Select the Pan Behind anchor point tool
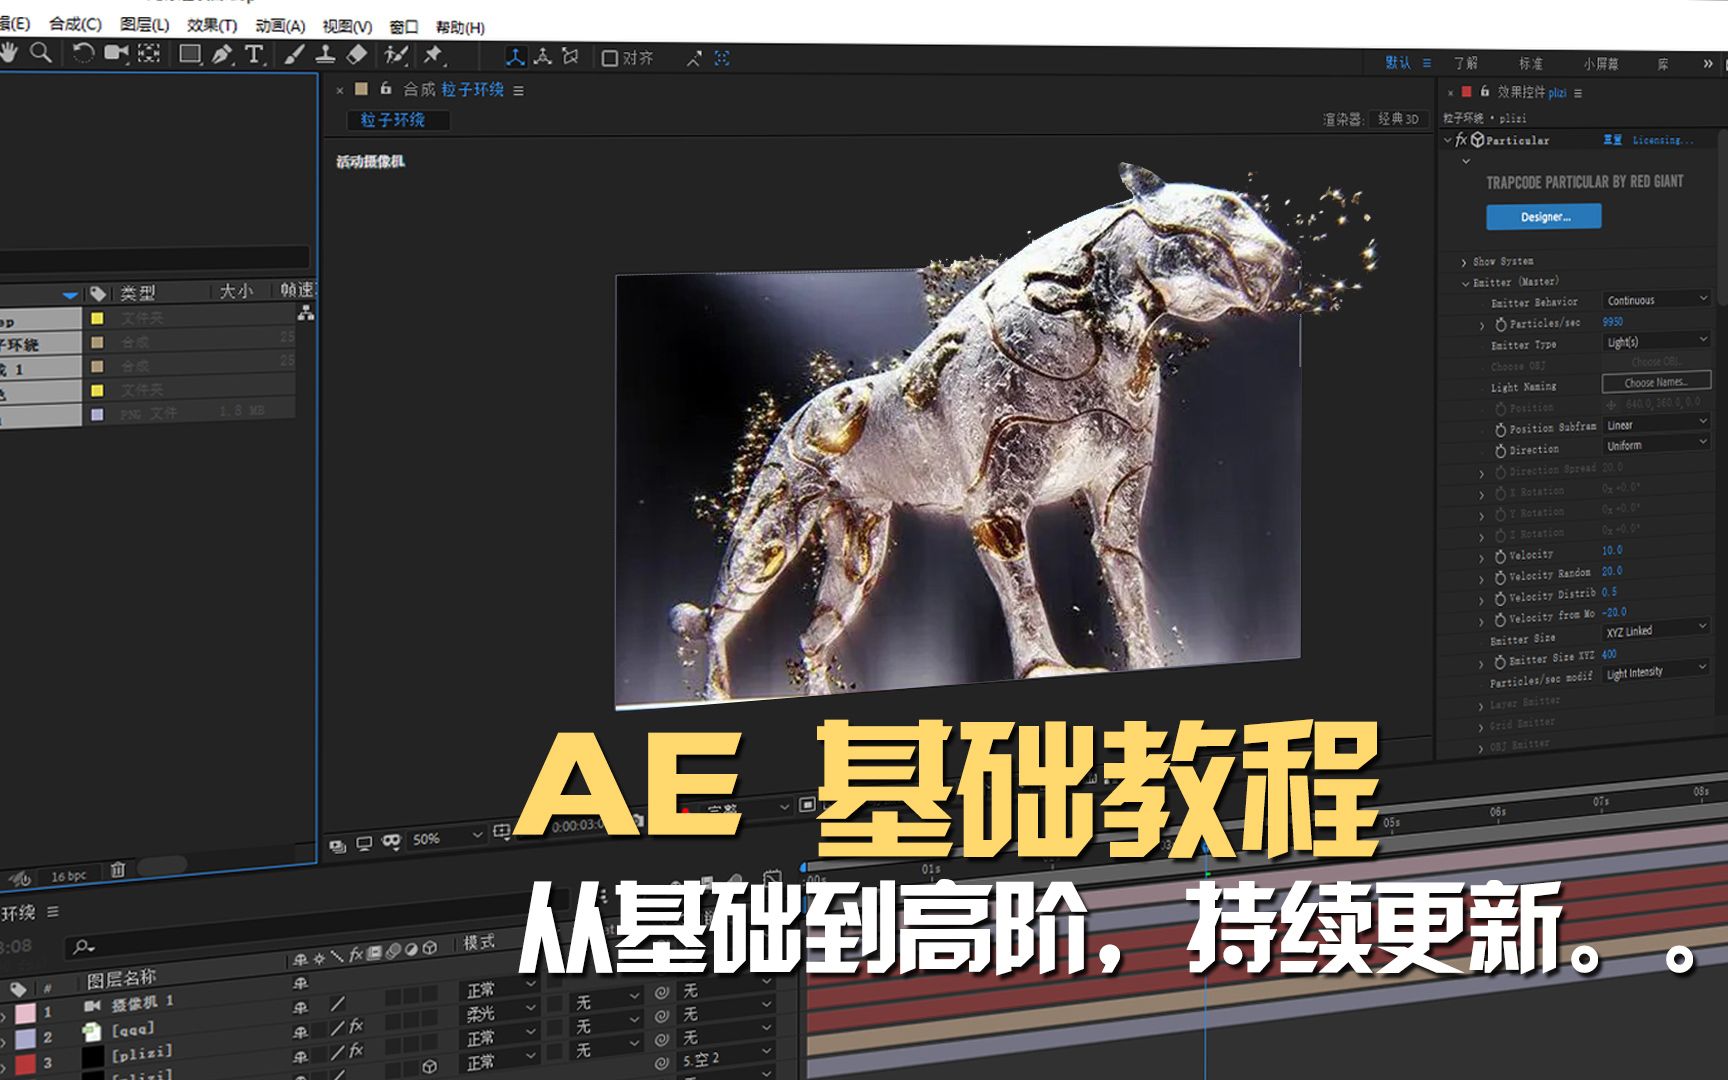 149,53
